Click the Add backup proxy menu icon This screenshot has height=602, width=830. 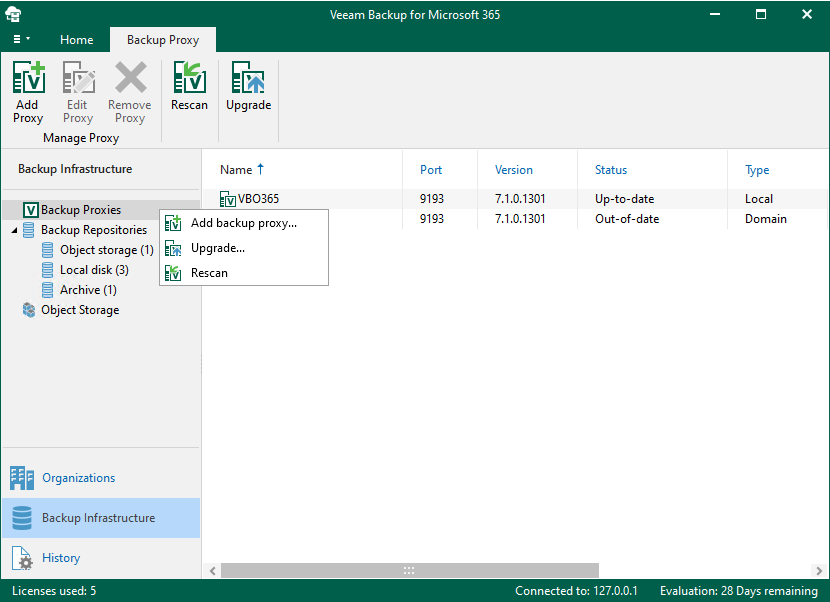coord(173,223)
